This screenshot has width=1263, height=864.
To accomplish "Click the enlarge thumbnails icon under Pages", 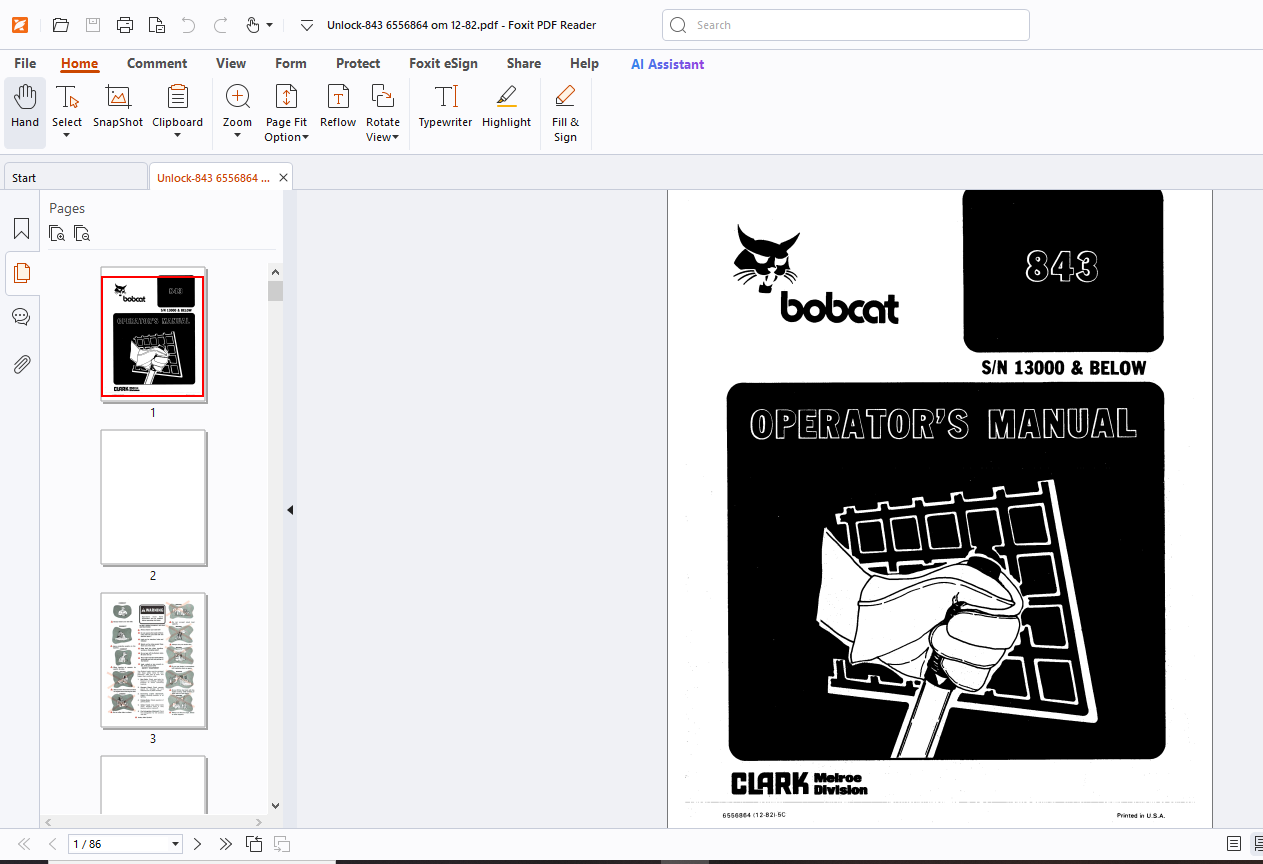I will tap(58, 233).
